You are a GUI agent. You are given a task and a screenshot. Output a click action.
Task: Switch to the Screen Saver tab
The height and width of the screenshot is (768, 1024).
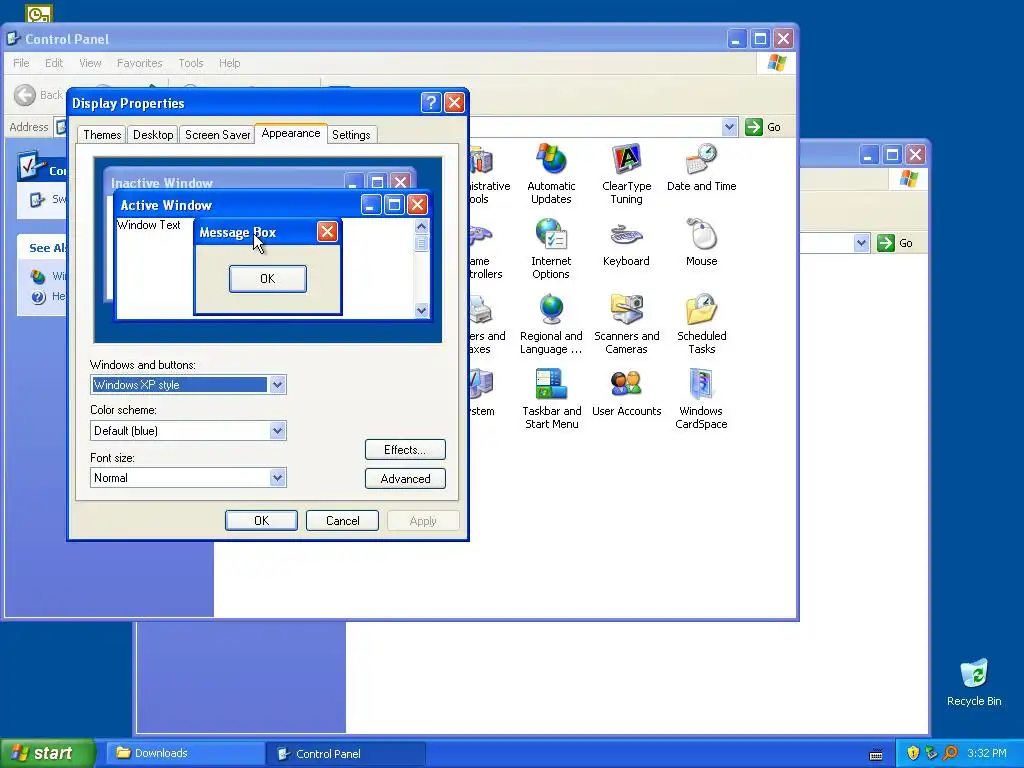point(217,135)
